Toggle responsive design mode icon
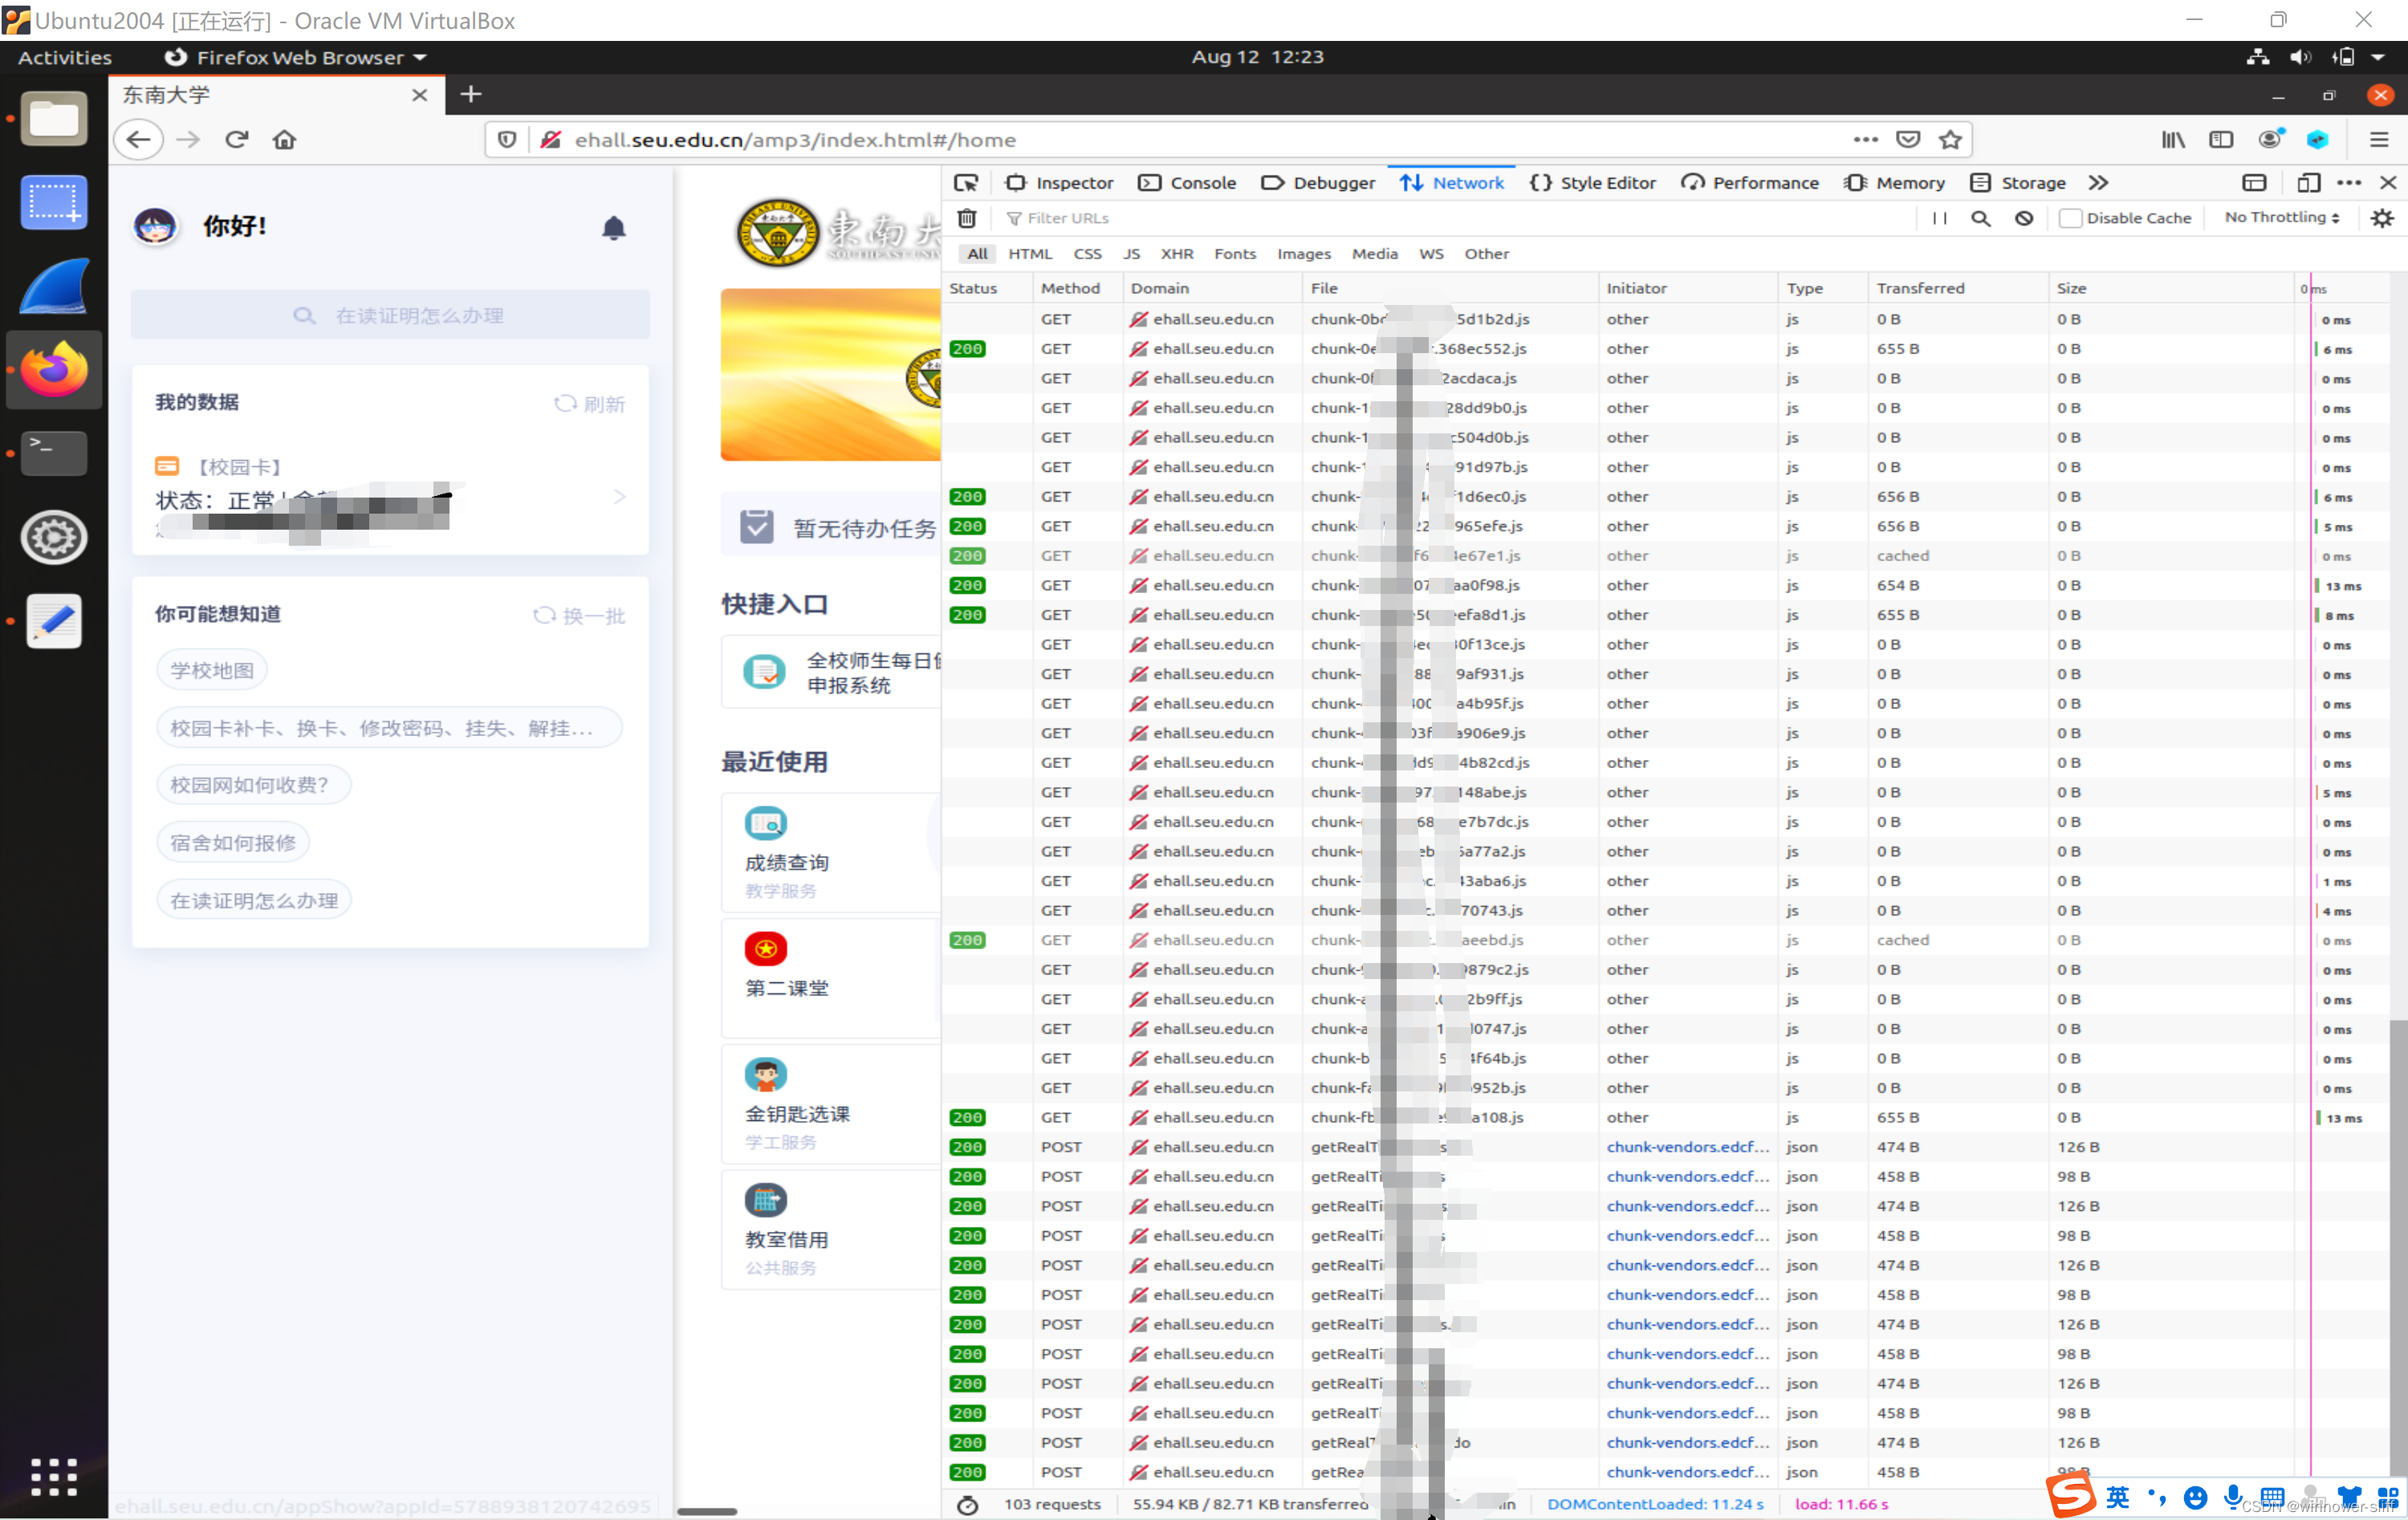 pyautogui.click(x=2308, y=183)
